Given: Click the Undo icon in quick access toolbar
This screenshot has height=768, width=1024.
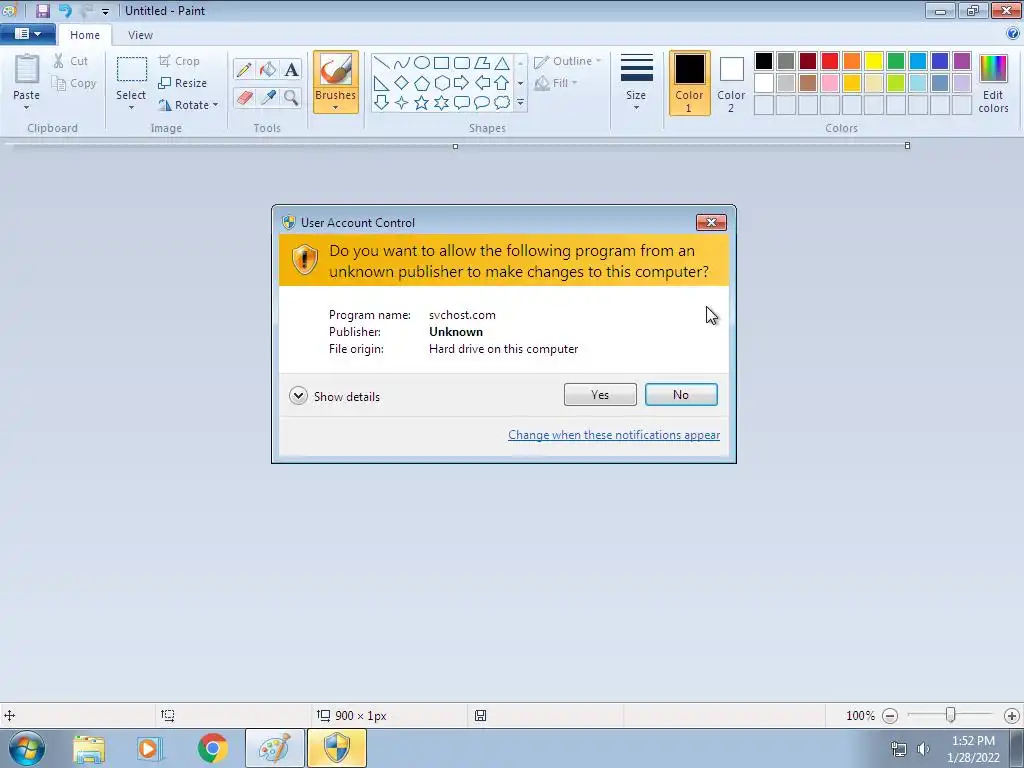Looking at the screenshot, I should 65,10.
